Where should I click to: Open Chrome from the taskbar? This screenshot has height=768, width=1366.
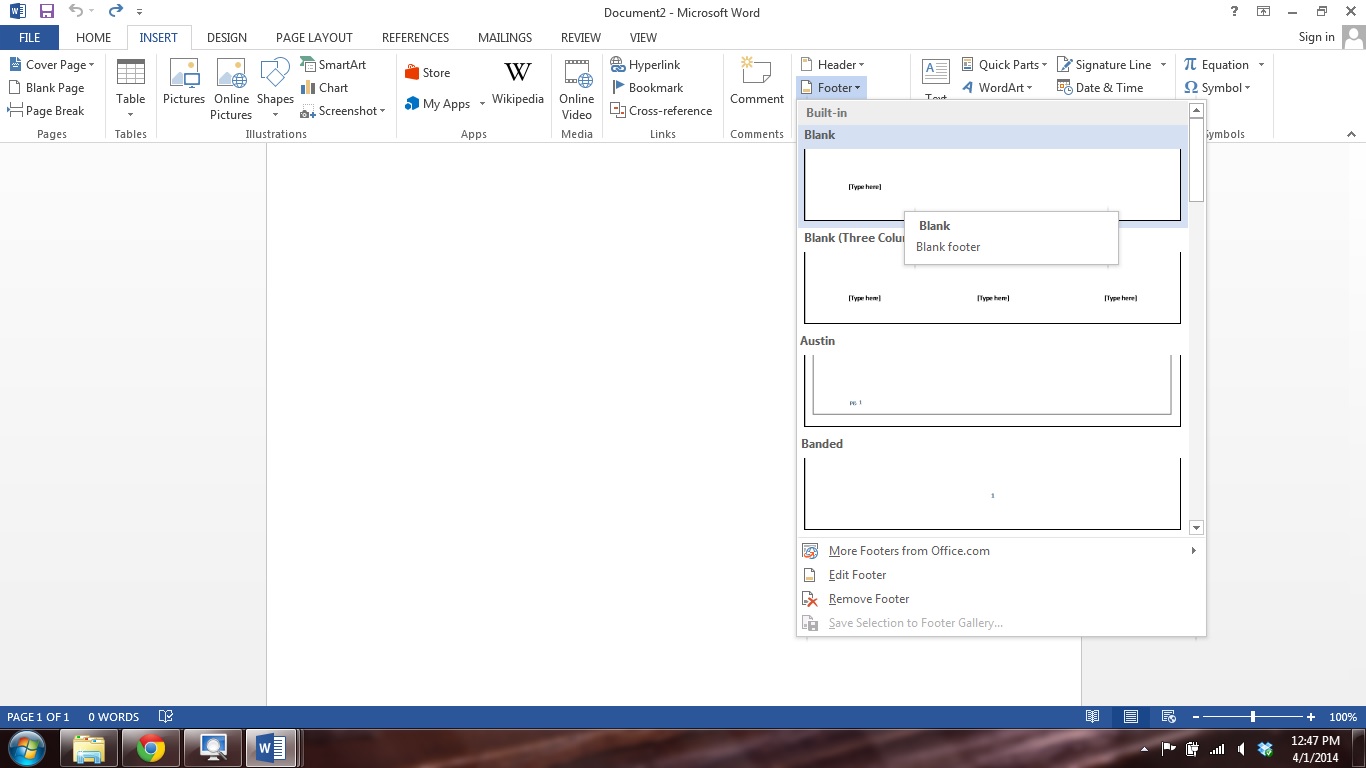(x=151, y=748)
